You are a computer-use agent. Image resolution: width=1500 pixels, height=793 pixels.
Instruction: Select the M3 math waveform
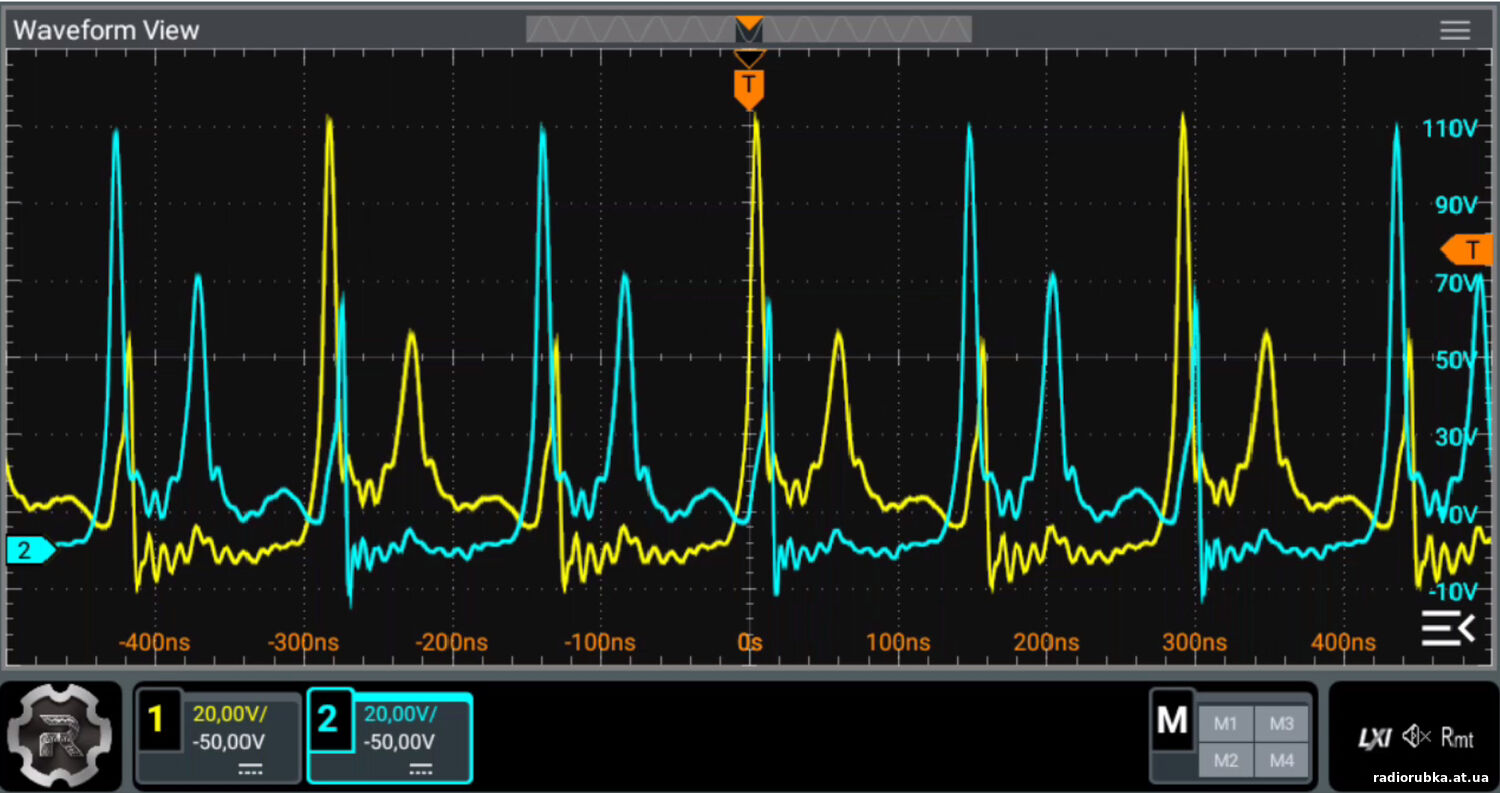(x=1281, y=724)
